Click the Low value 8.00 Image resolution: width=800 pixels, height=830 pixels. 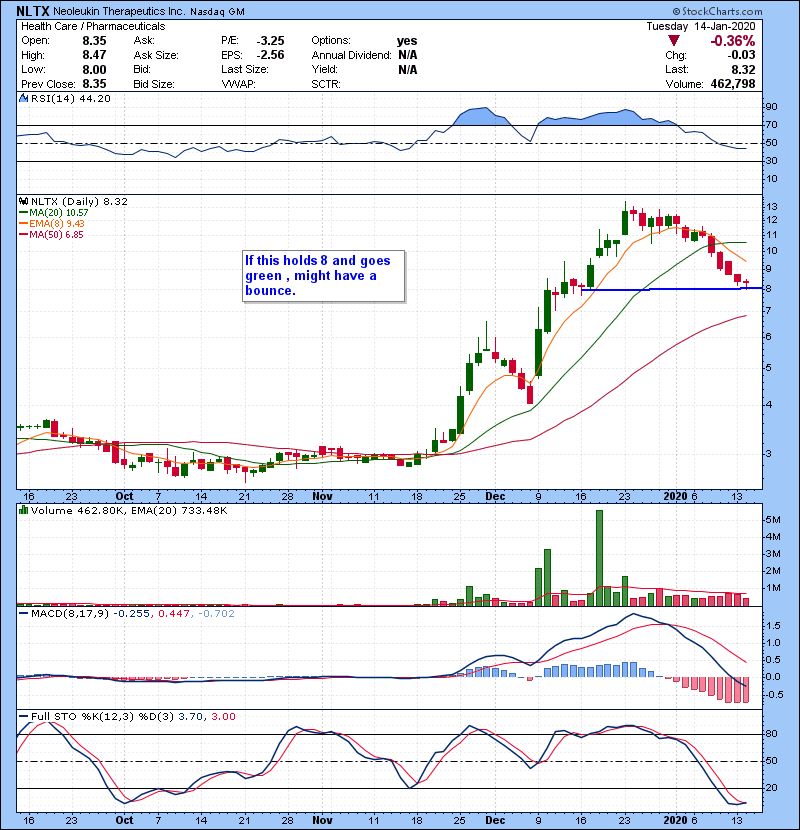coord(94,69)
